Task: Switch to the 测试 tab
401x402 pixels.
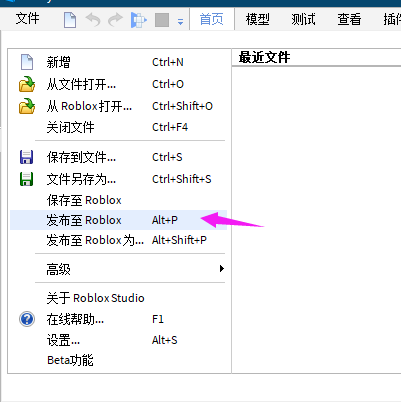Action: (303, 19)
